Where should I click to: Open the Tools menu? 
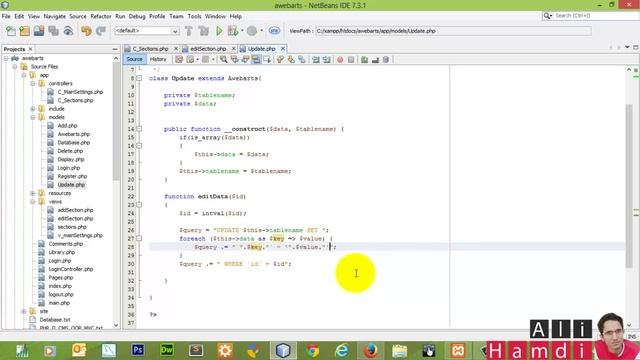pyautogui.click(x=194, y=16)
